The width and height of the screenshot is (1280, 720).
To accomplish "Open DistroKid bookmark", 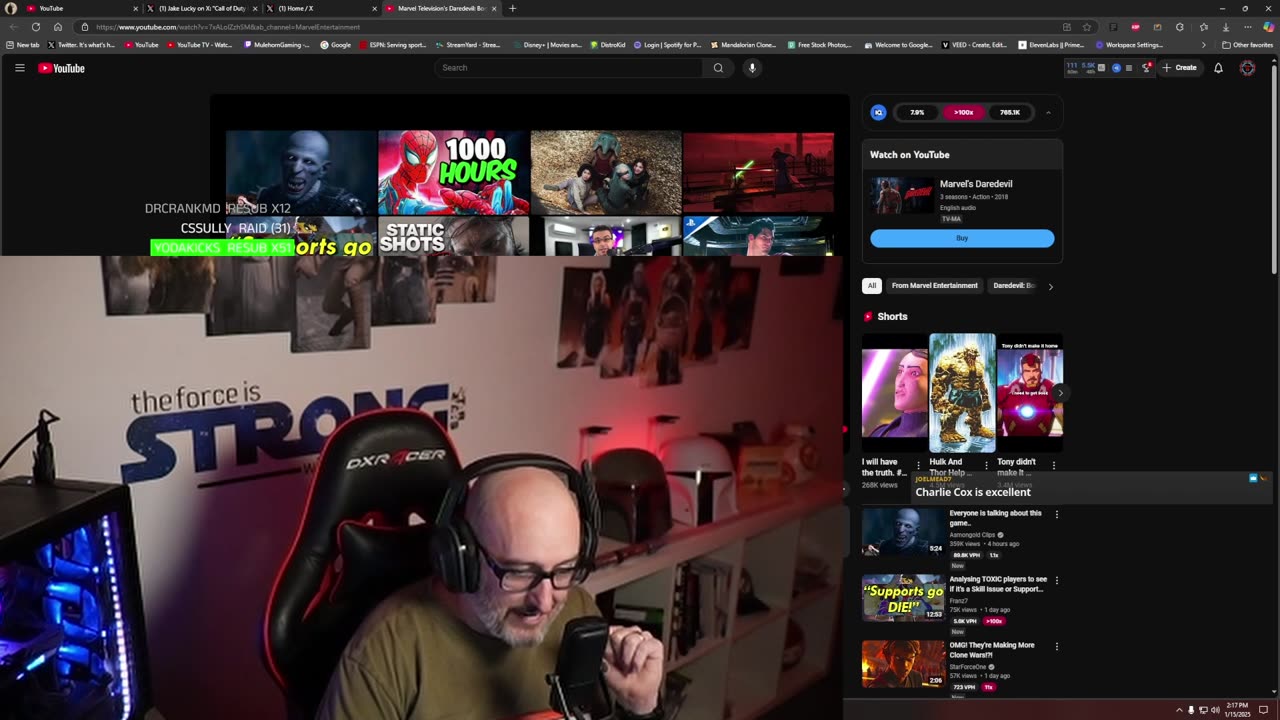I will pyautogui.click(x=608, y=45).
